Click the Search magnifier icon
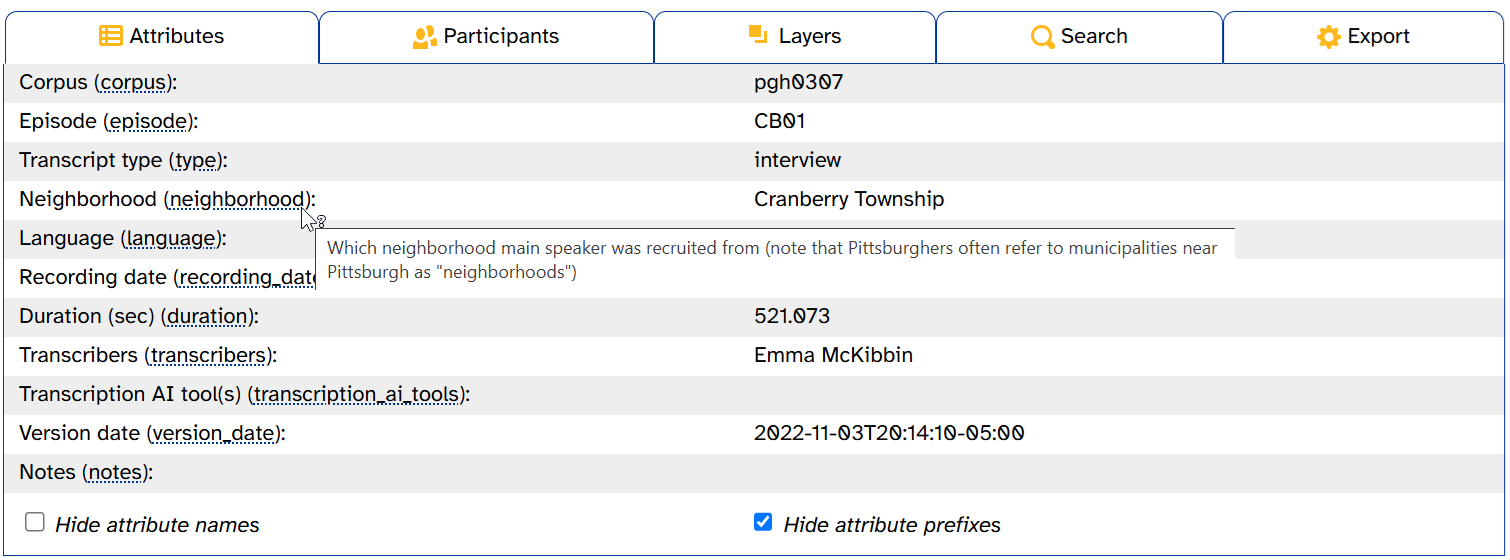The height and width of the screenshot is (560, 1510). pos(1043,37)
